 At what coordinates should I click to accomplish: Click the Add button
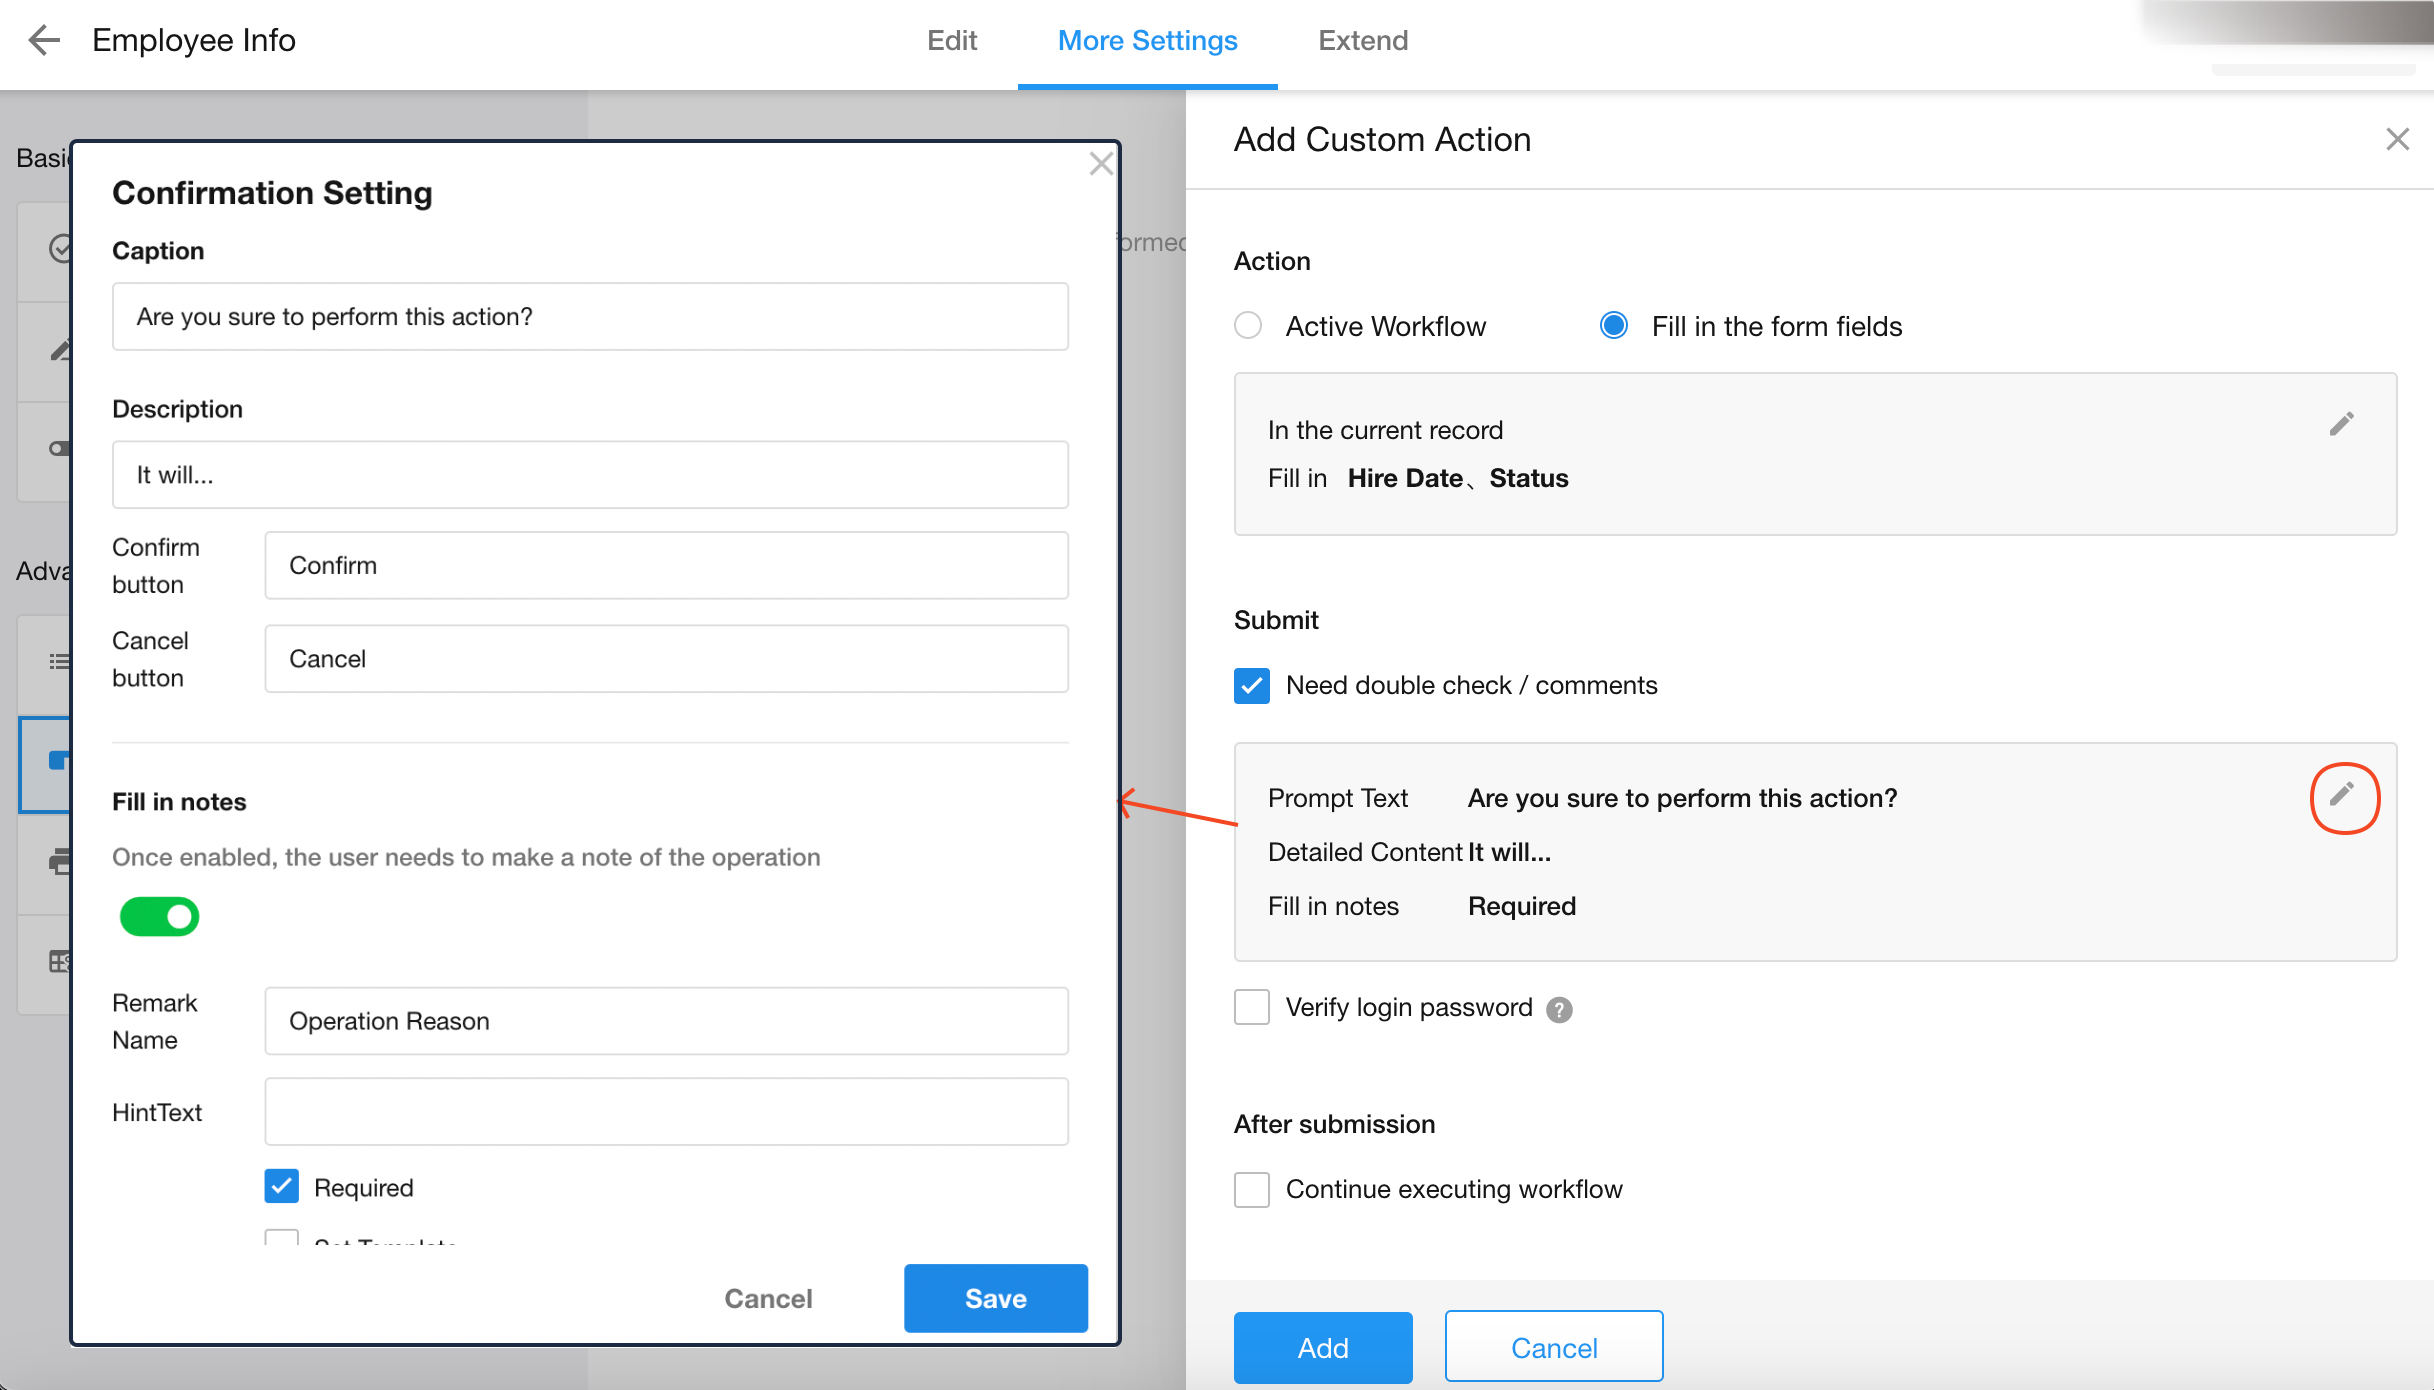click(1322, 1347)
